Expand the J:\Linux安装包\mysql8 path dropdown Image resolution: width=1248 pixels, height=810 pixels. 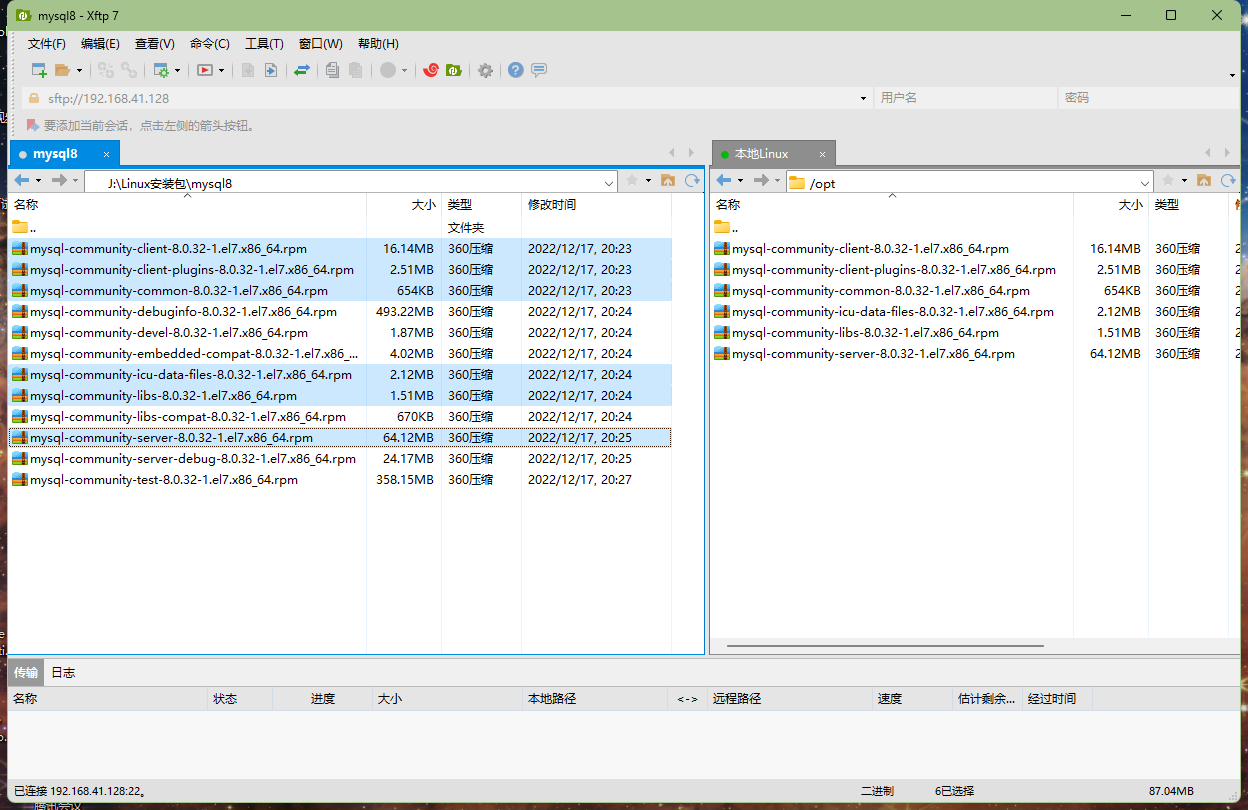coord(609,183)
